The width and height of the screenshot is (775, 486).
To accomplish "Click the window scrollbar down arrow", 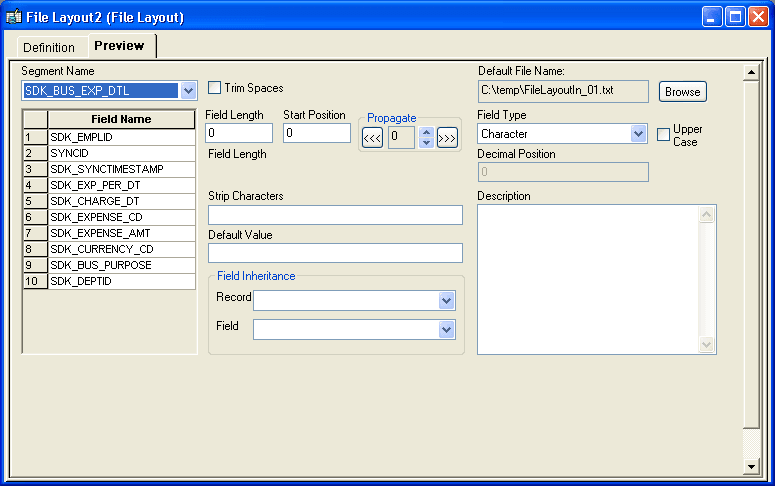I will click(x=751, y=466).
